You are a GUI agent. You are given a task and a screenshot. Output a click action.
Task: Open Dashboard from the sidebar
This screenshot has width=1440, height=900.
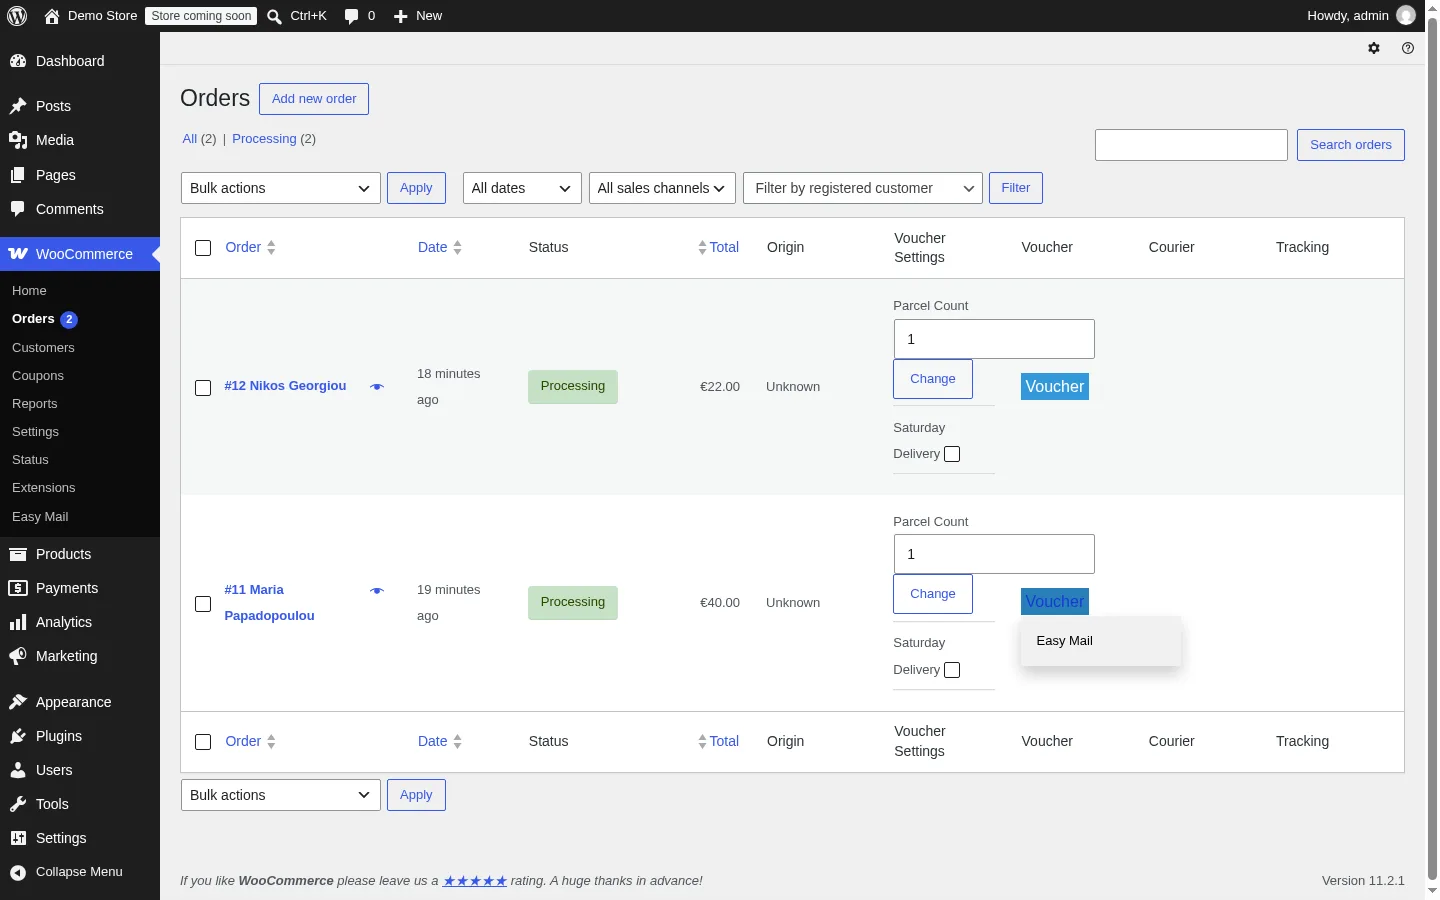click(x=80, y=61)
